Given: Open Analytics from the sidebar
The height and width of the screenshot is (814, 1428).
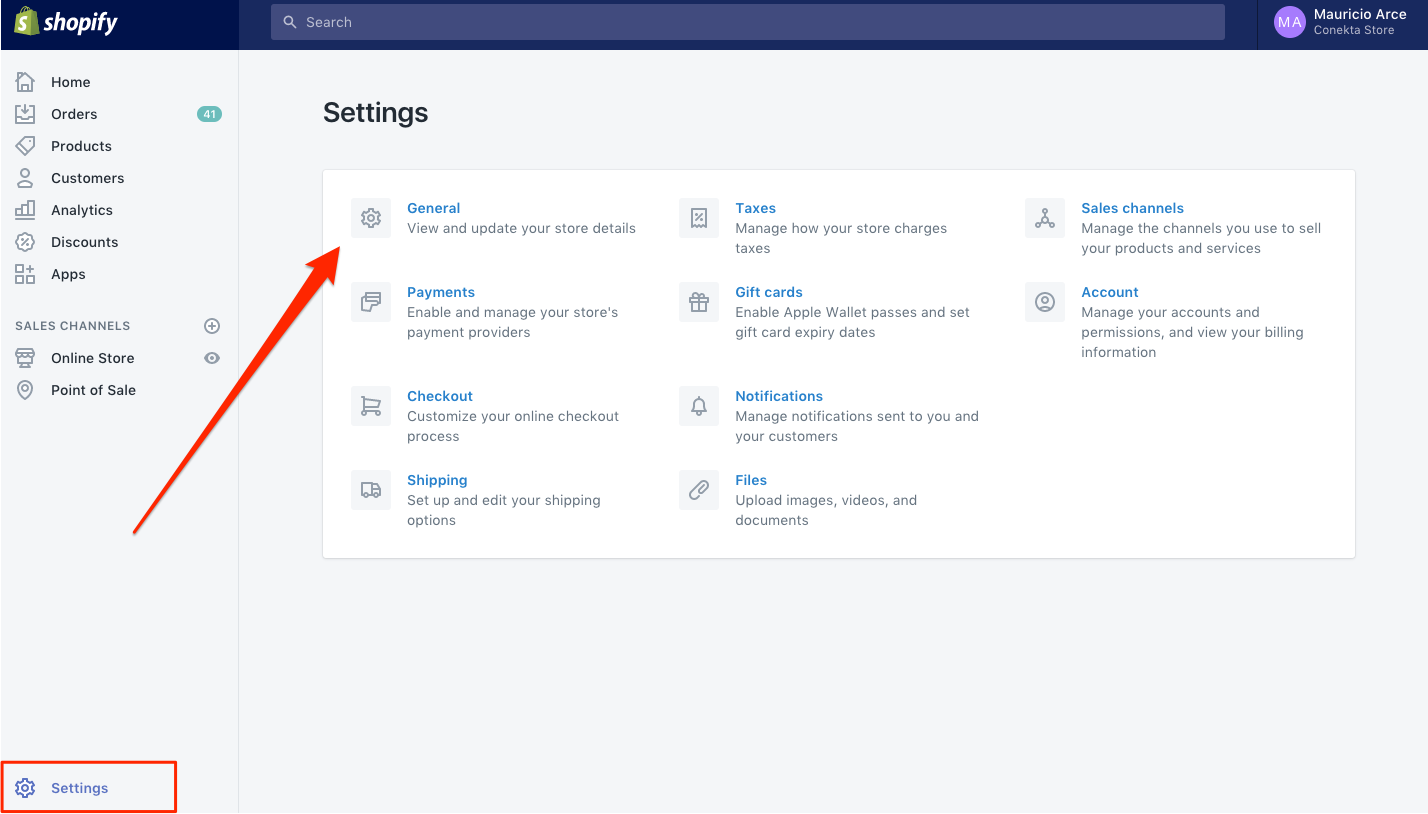Looking at the screenshot, I should point(81,210).
